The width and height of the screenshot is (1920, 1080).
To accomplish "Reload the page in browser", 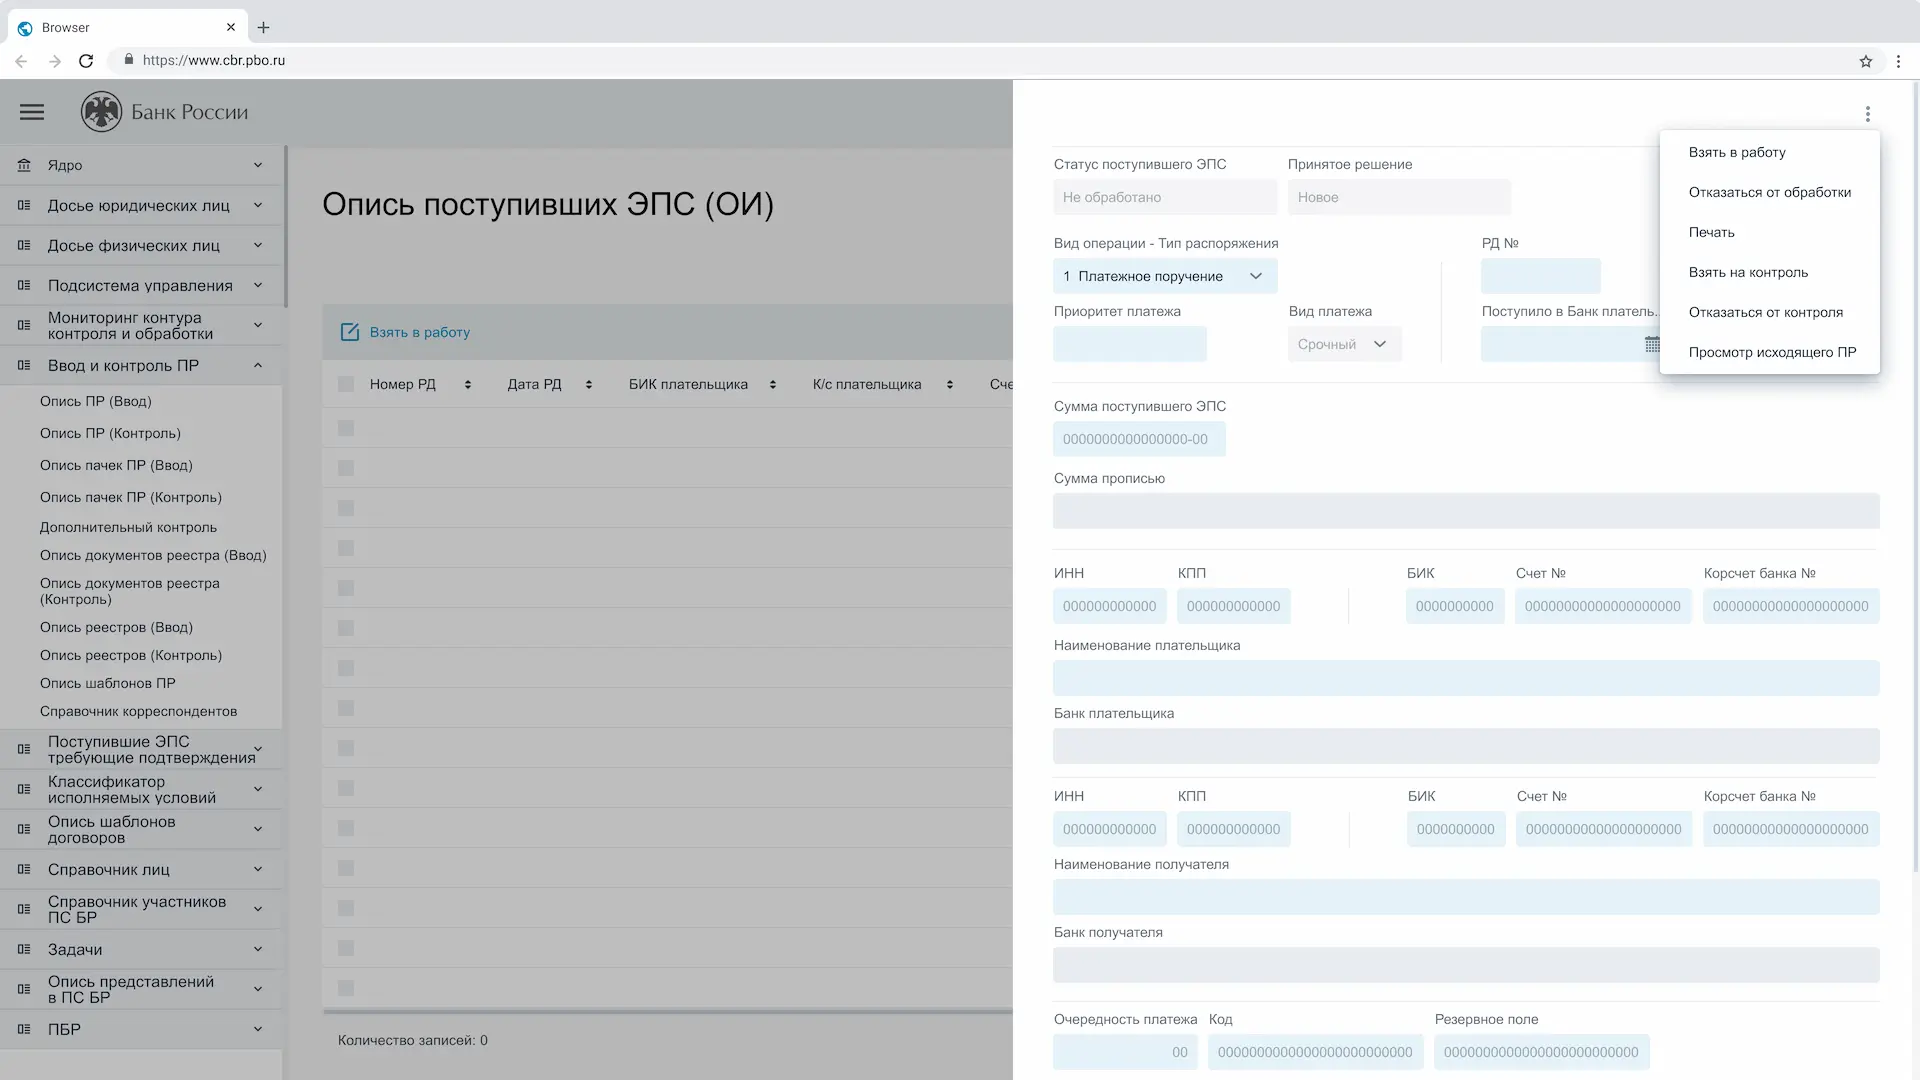I will click(86, 61).
